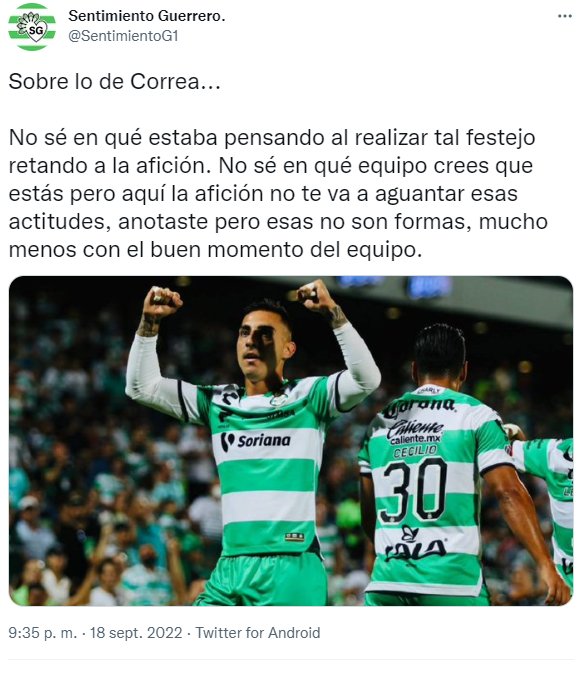The width and height of the screenshot is (584, 675).
Task: Click the display name Sentimiento Guerrero.
Action: [147, 16]
